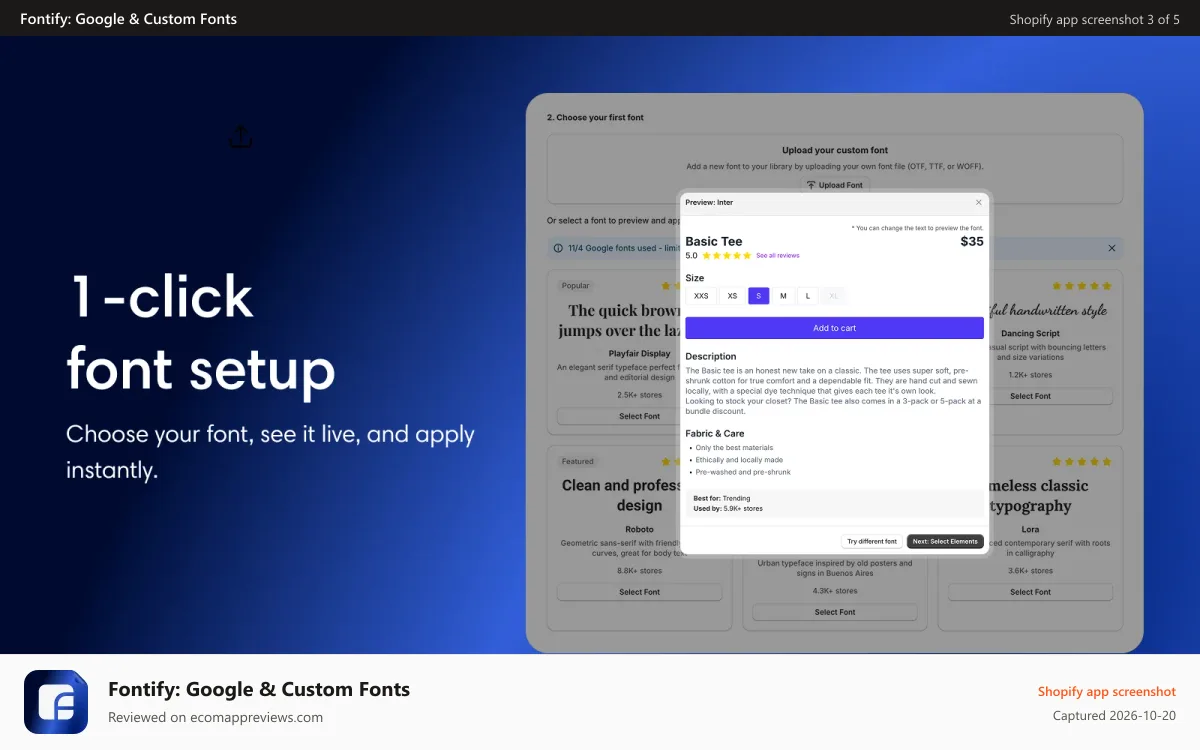Click the Roboto font name

639,529
